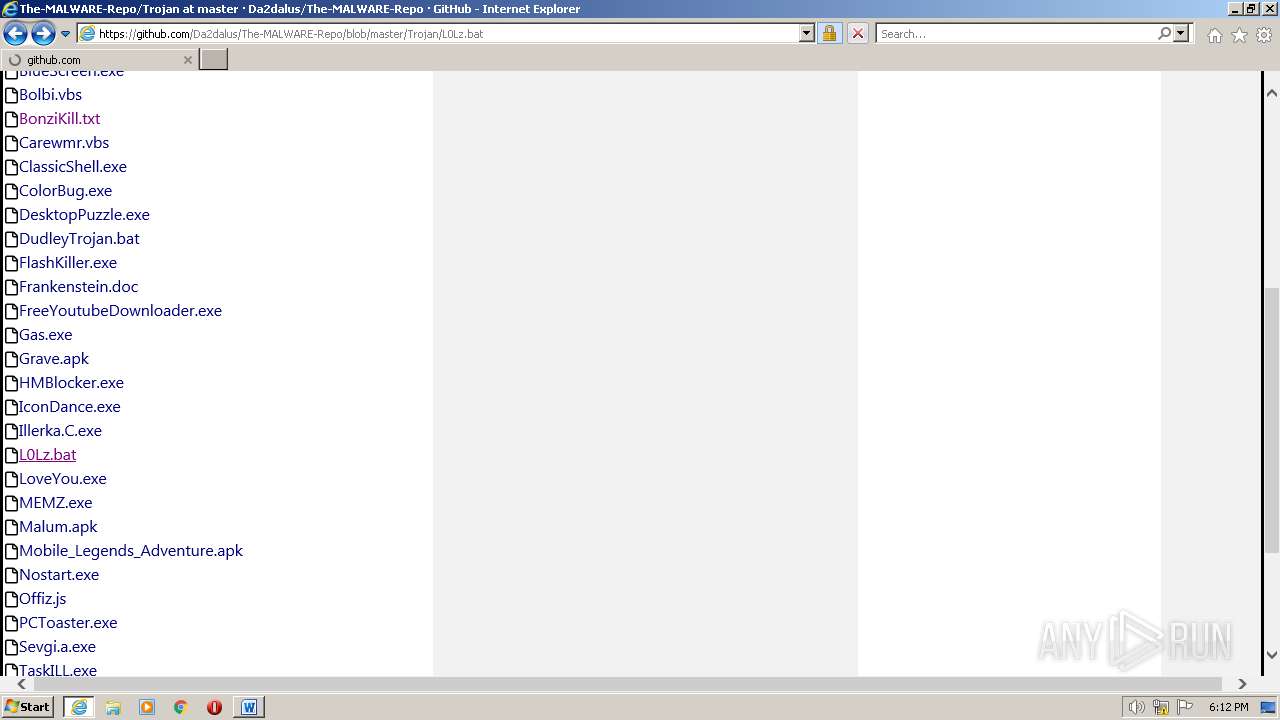Click file icon beside MEMZ.exe

(x=11, y=503)
